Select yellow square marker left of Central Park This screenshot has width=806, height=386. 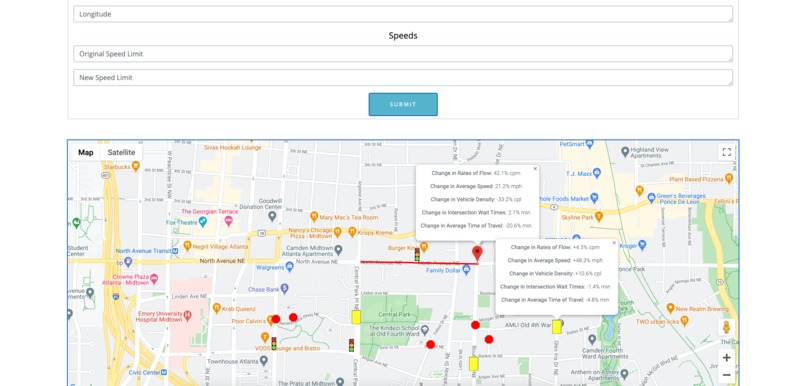(356, 317)
